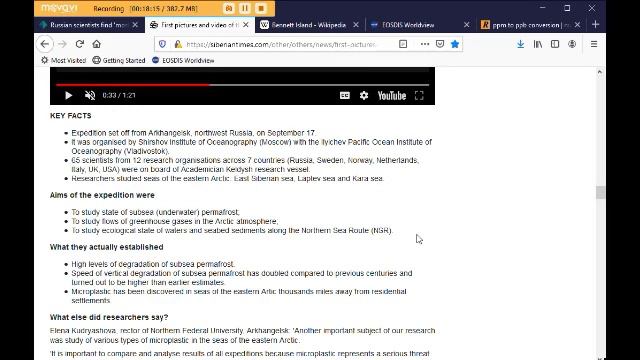Click the KEY FACTS heading
The height and width of the screenshot is (360, 640).
pyautogui.click(x=71, y=116)
